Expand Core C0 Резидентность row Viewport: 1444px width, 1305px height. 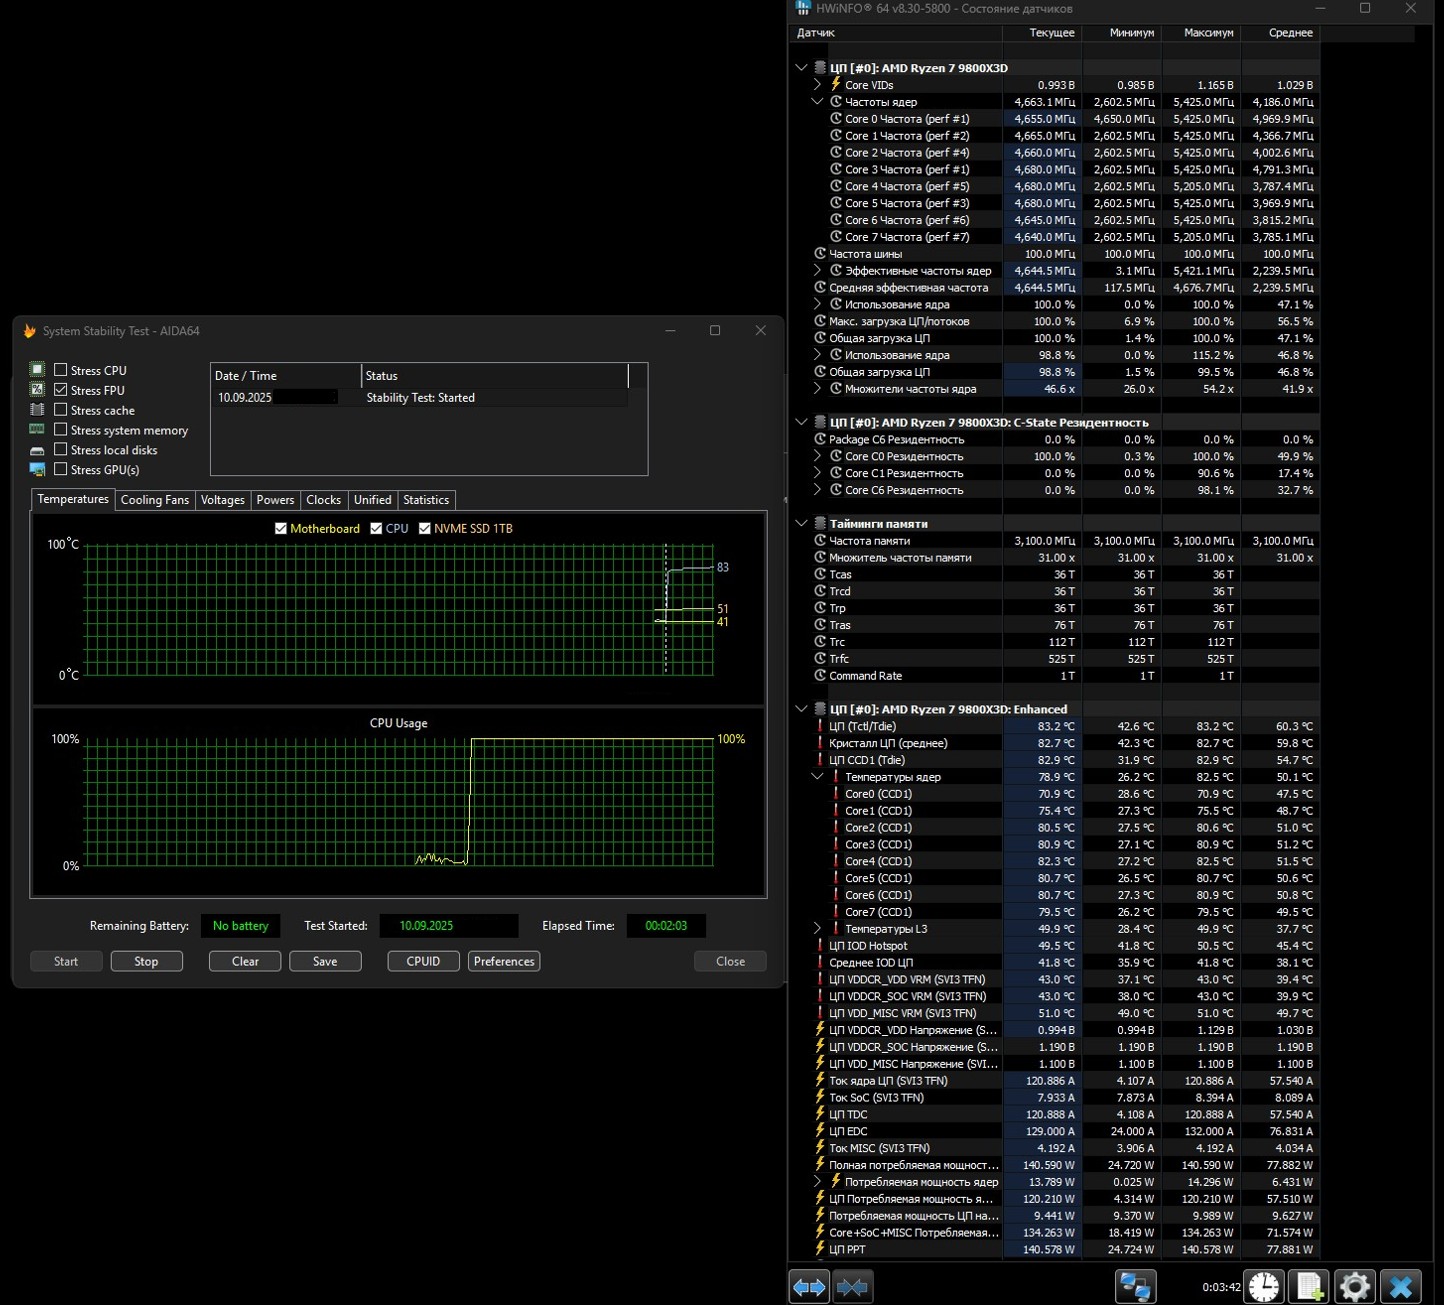click(817, 456)
